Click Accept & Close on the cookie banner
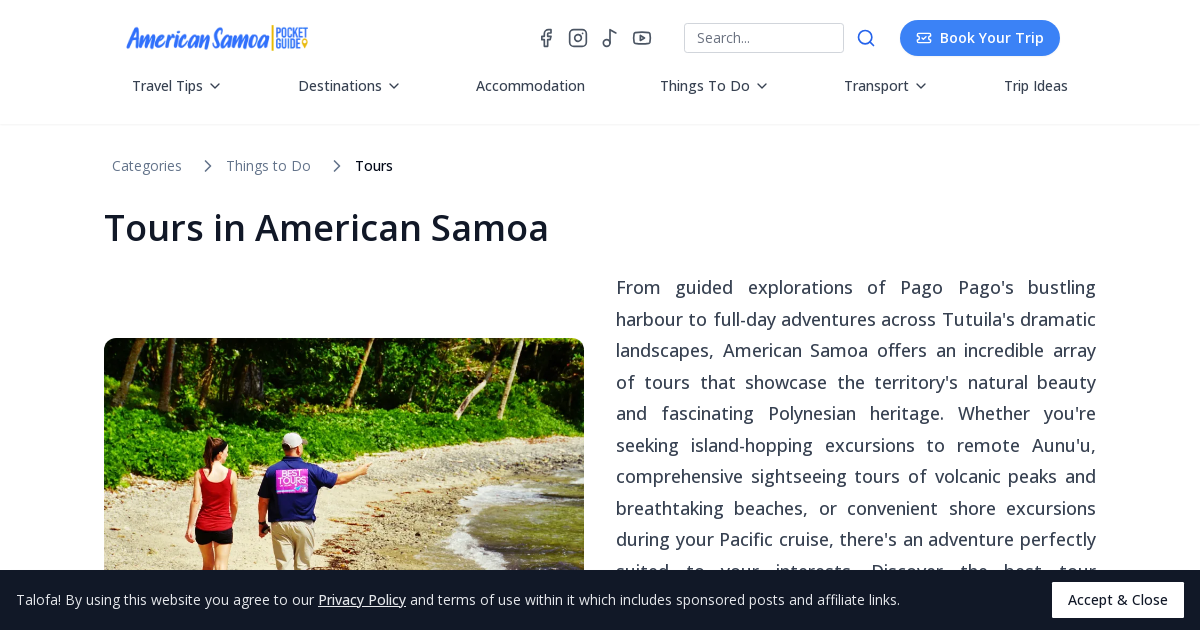 coord(1118,600)
